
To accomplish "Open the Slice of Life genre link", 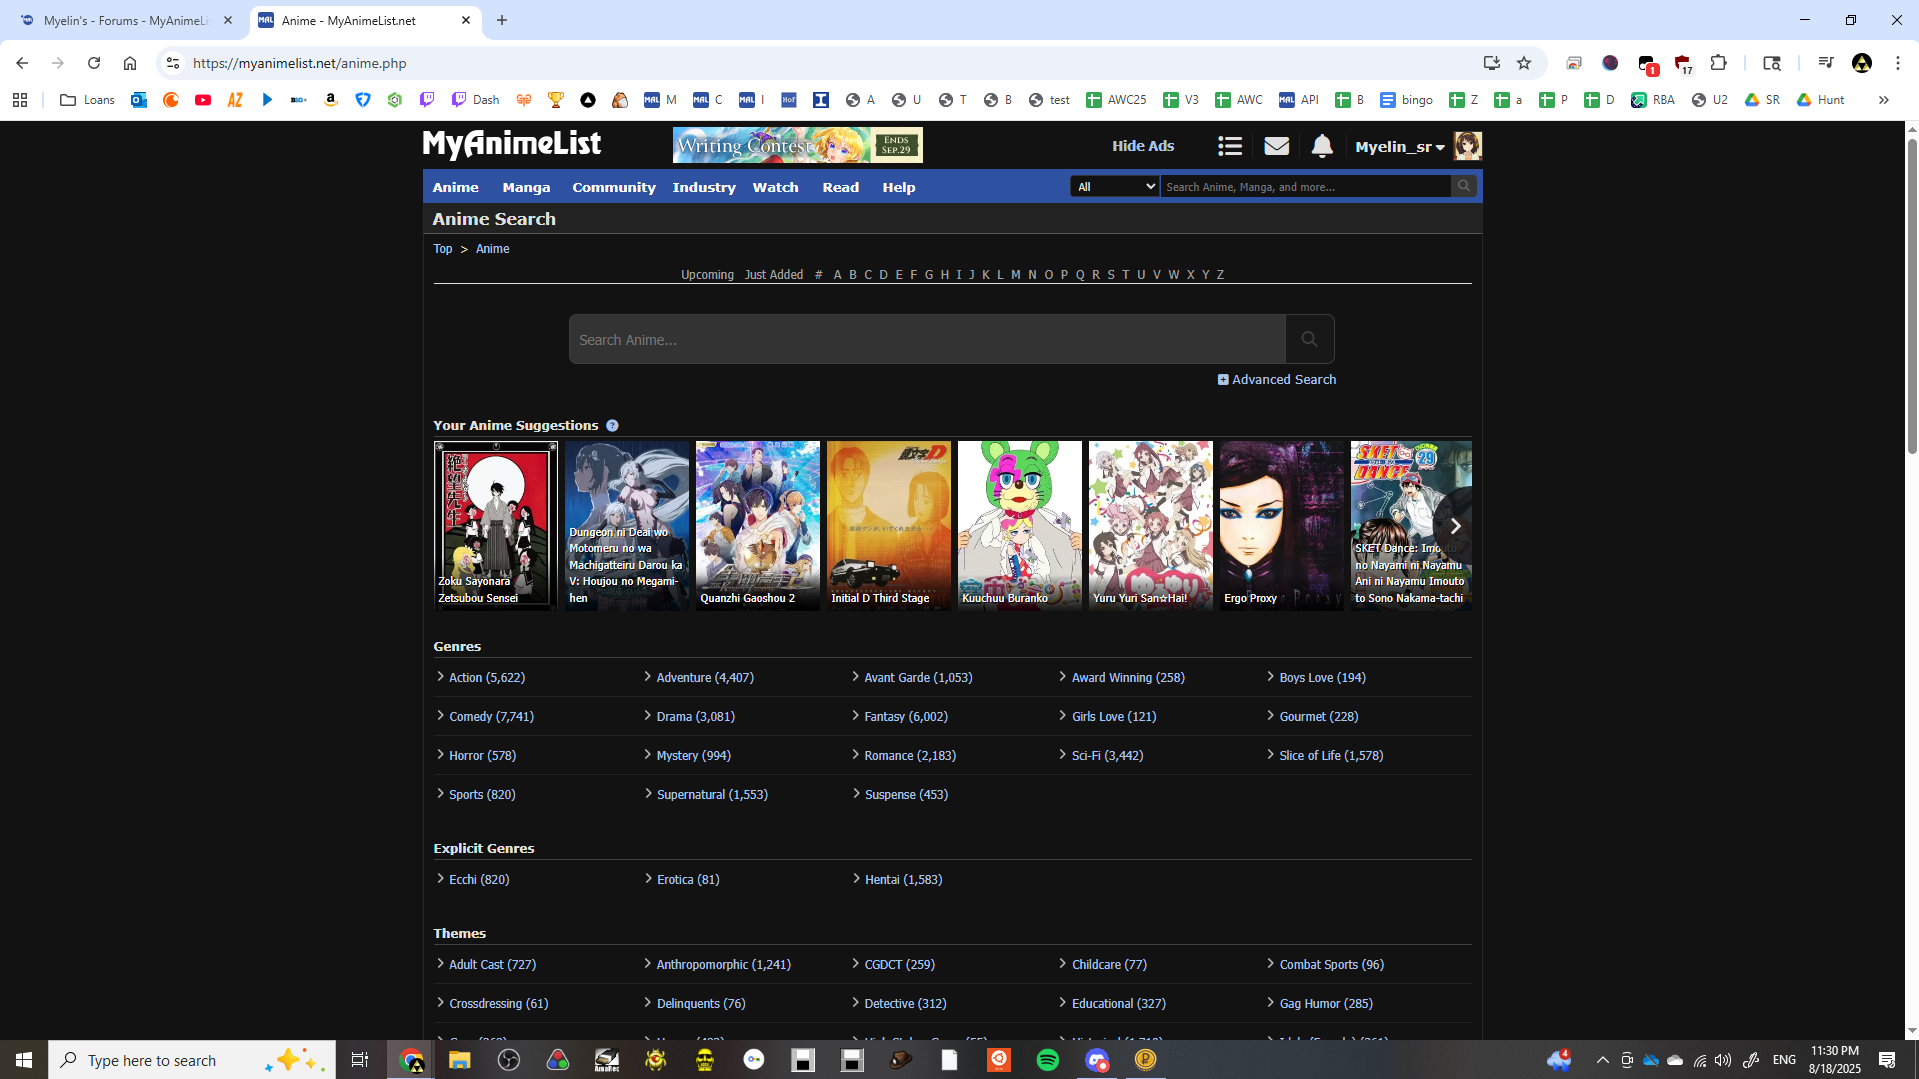I will pos(1331,756).
